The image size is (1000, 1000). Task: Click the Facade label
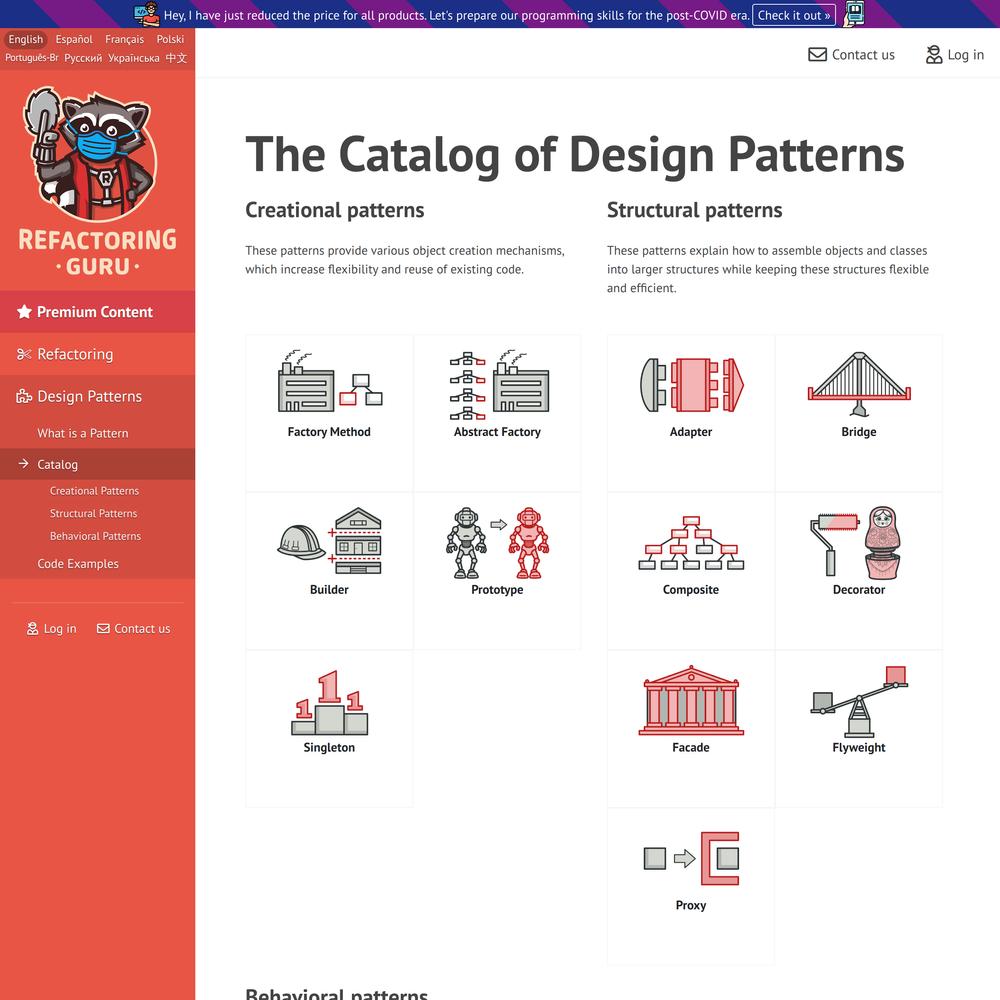691,747
